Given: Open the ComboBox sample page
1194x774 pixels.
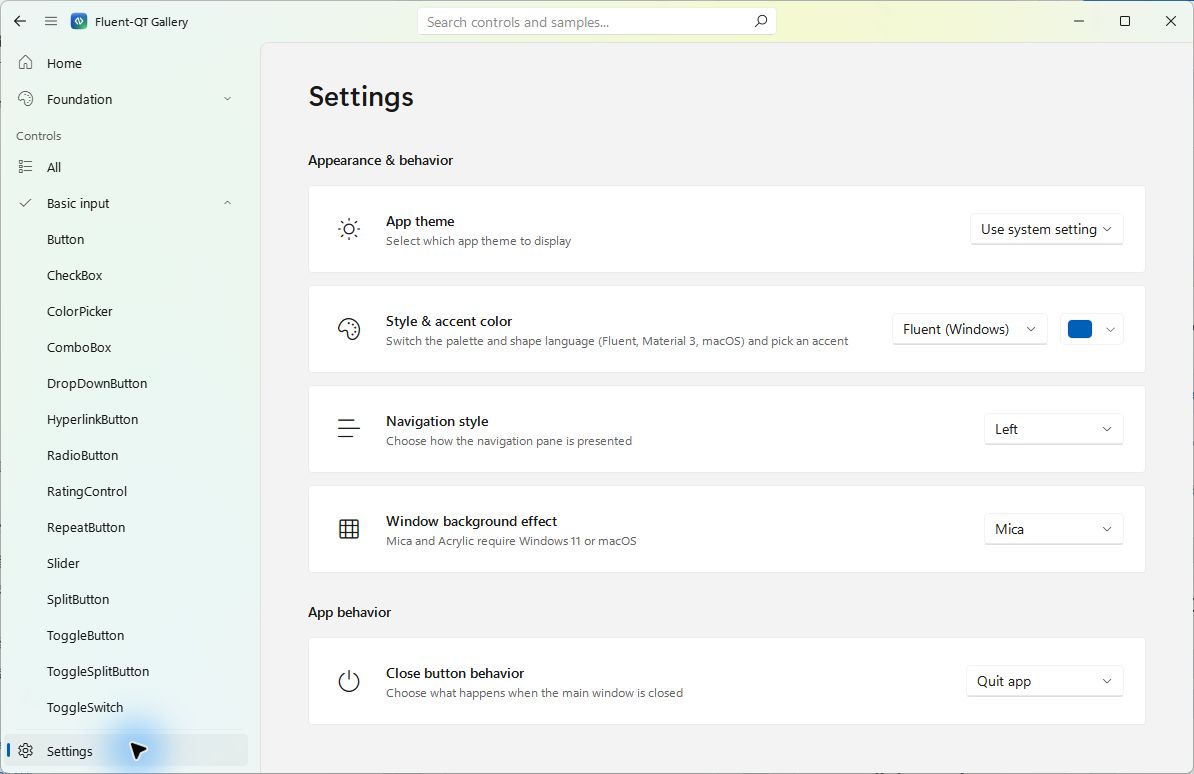Looking at the screenshot, I should pos(126,347).
